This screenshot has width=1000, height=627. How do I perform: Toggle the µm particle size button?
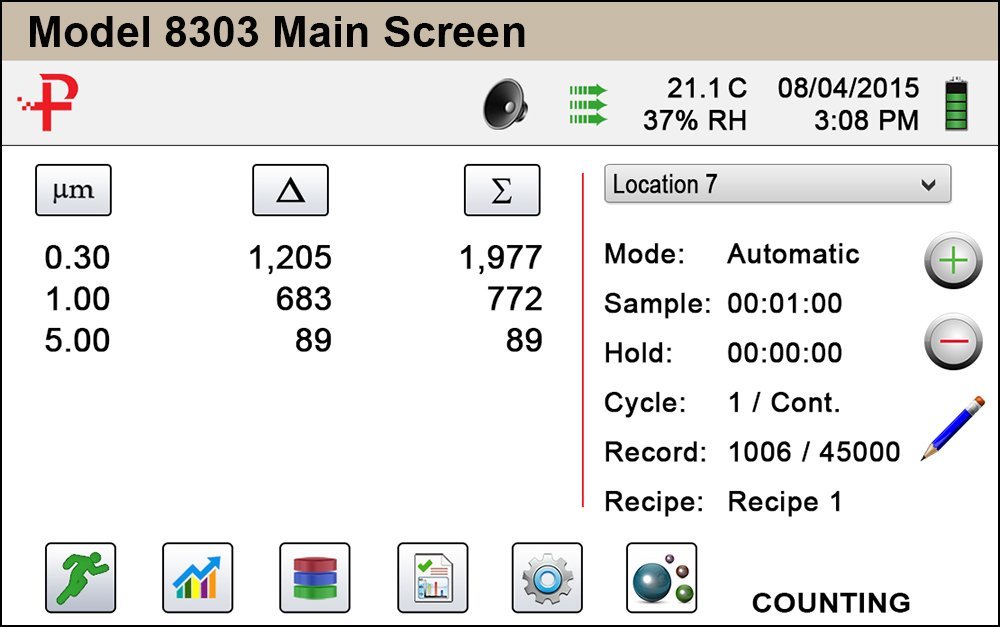pyautogui.click(x=73, y=190)
